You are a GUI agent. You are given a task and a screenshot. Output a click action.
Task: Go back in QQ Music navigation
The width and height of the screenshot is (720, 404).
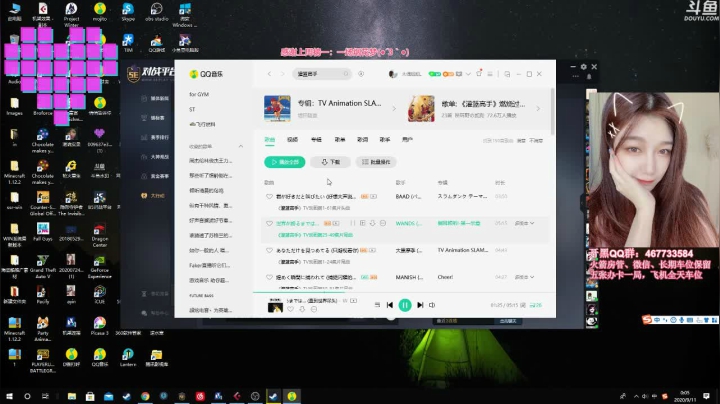point(270,74)
